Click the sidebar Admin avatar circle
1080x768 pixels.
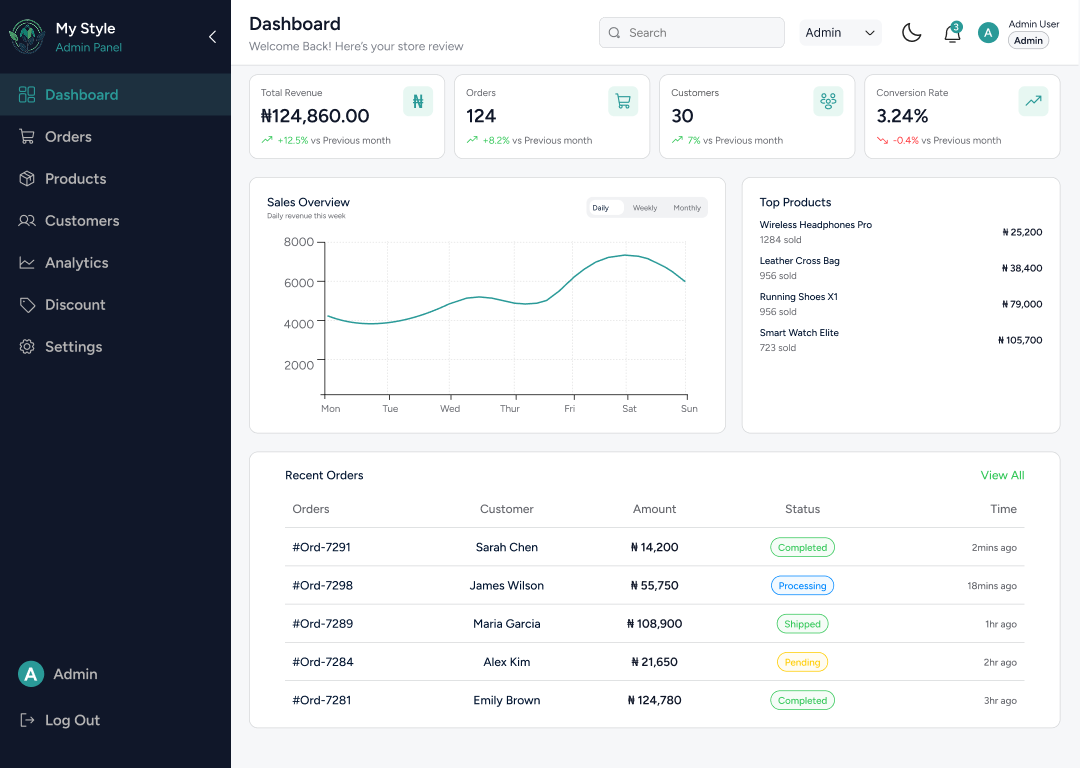point(31,674)
